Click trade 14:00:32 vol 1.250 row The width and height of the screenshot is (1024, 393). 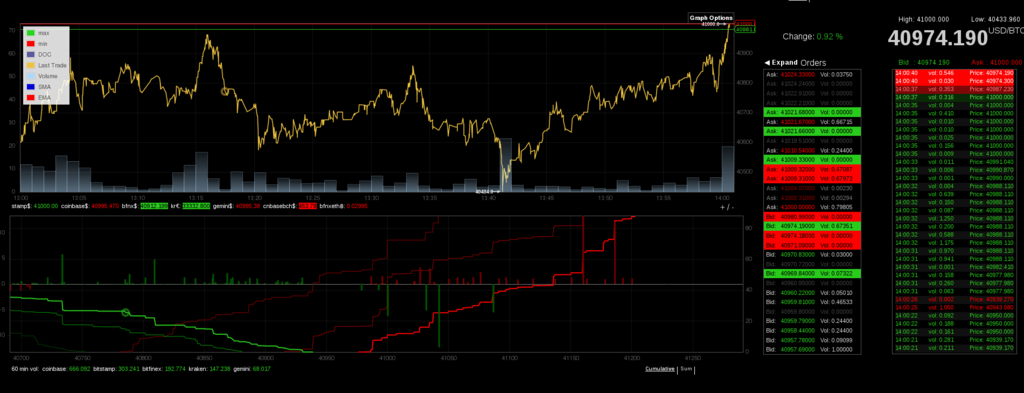[955, 218]
